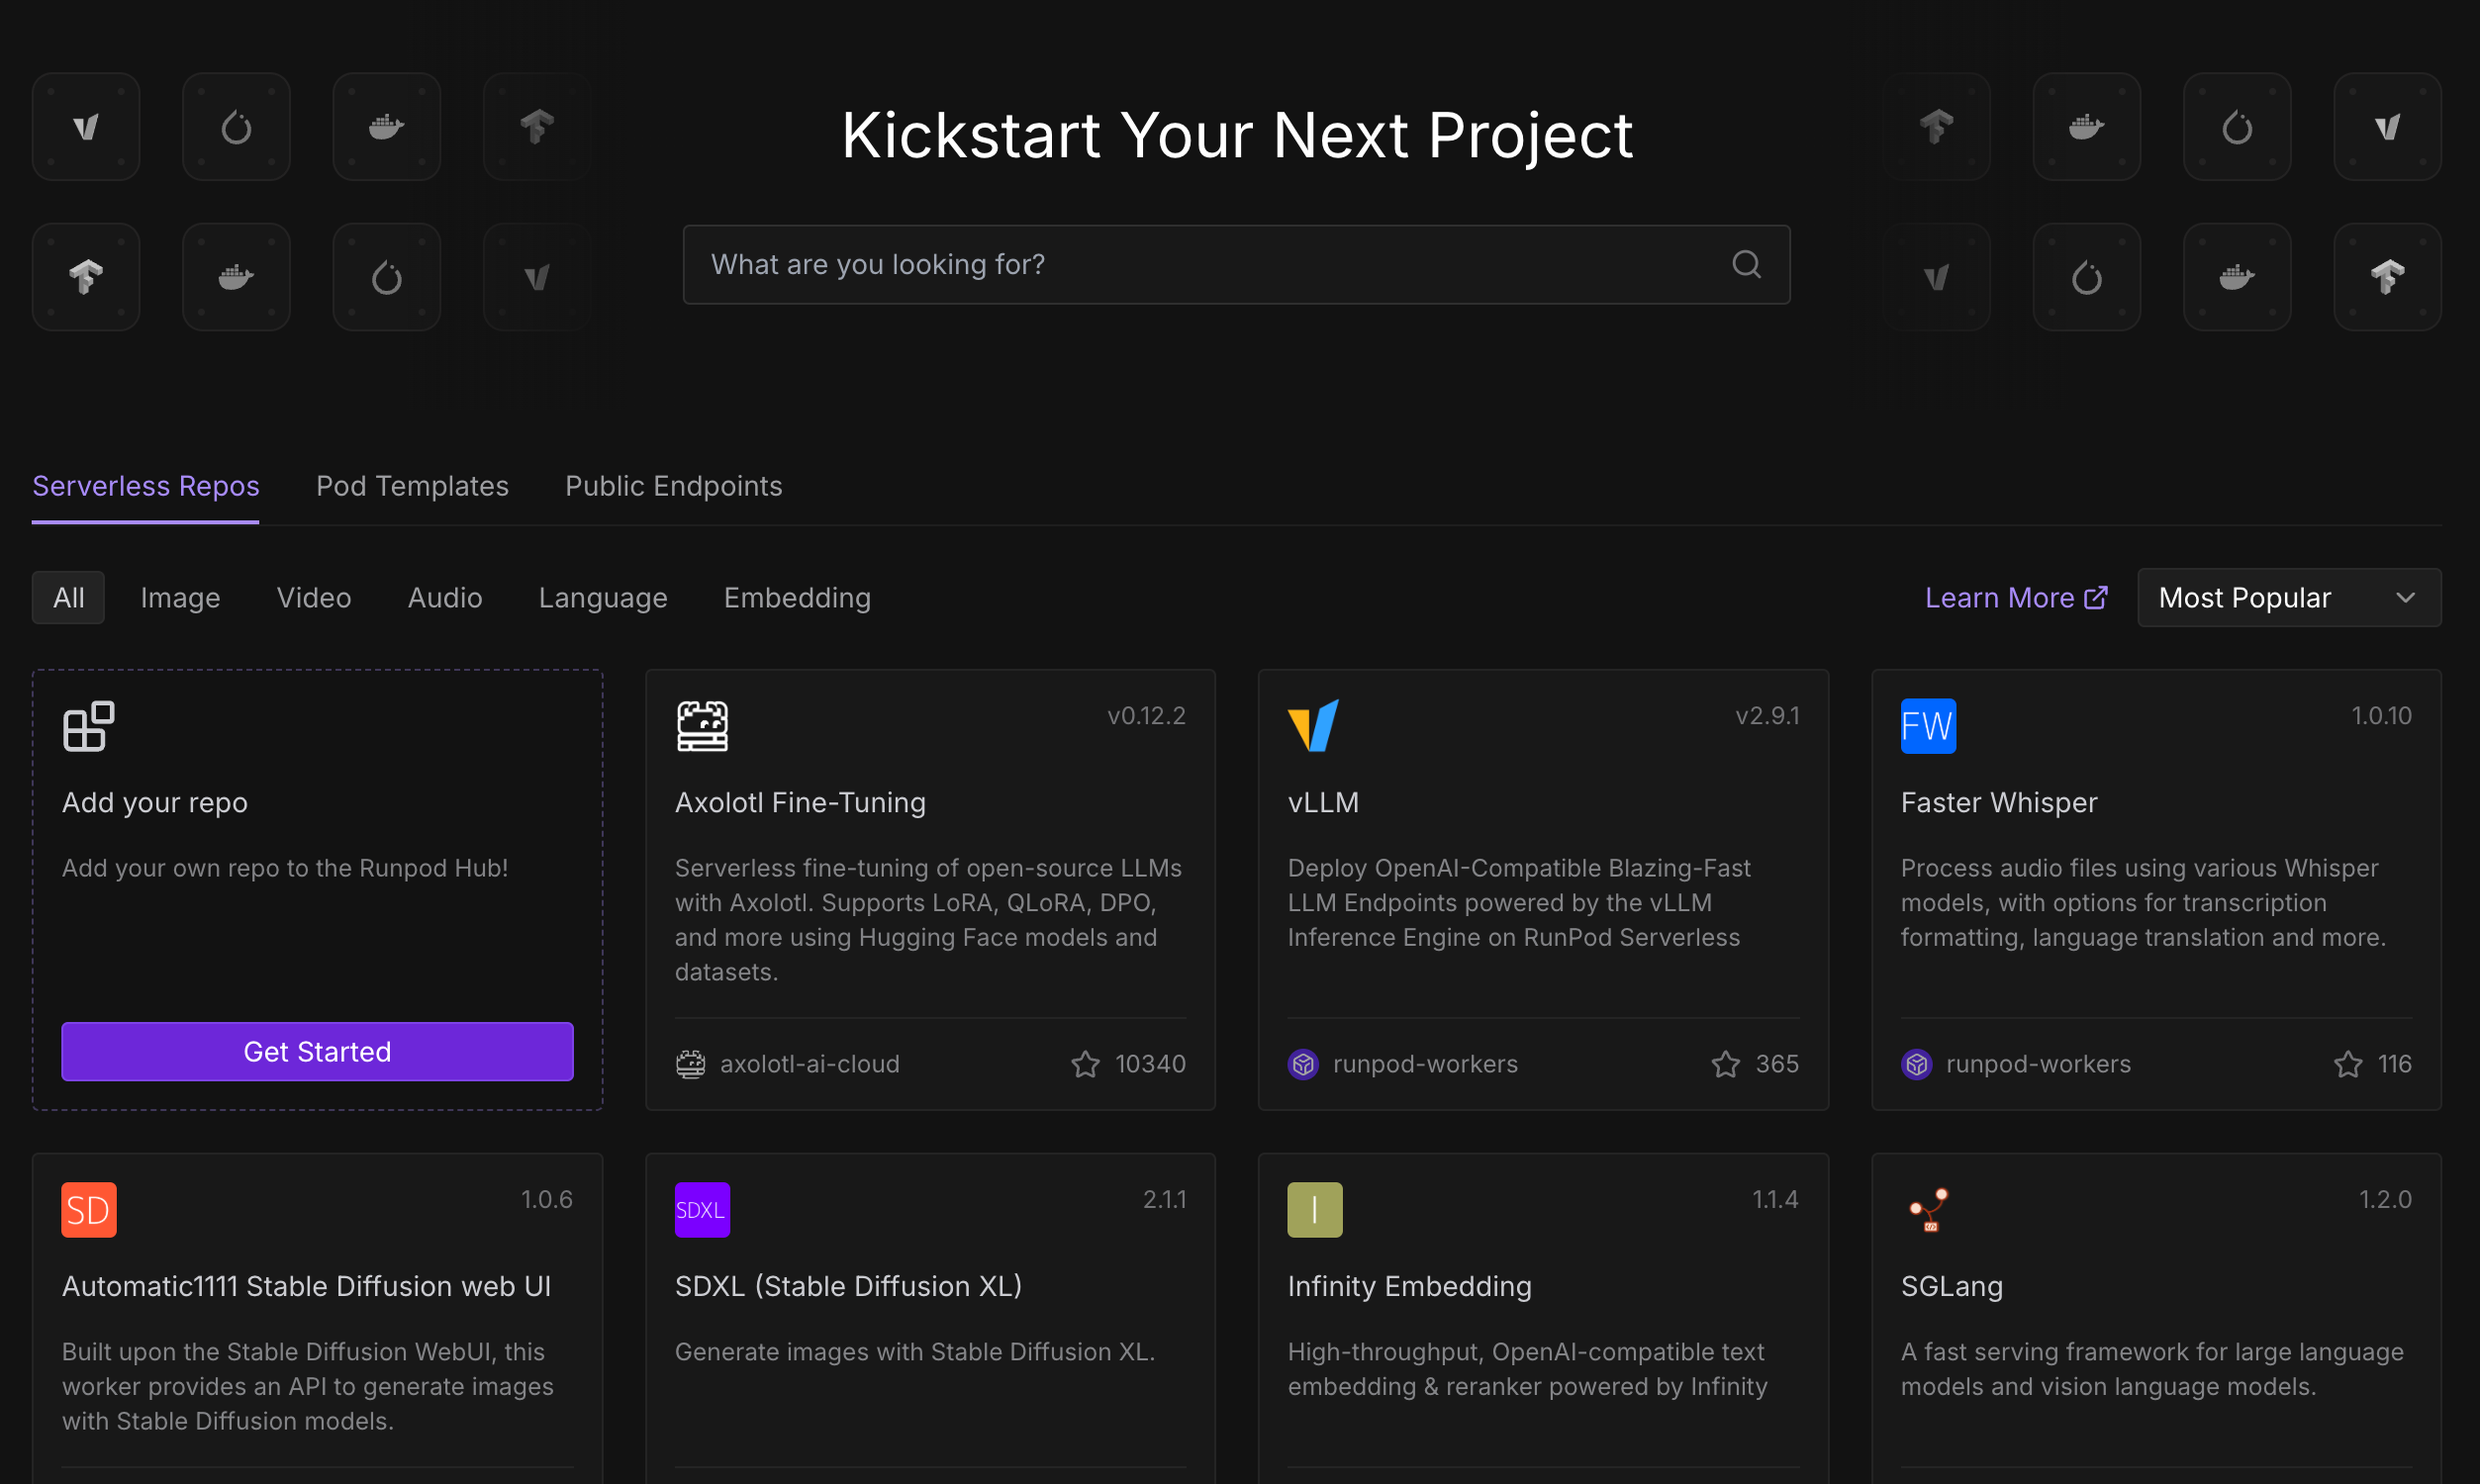Click the 'Kickstart Your Next Project' heading
This screenshot has width=2480, height=1484.
(1237, 135)
